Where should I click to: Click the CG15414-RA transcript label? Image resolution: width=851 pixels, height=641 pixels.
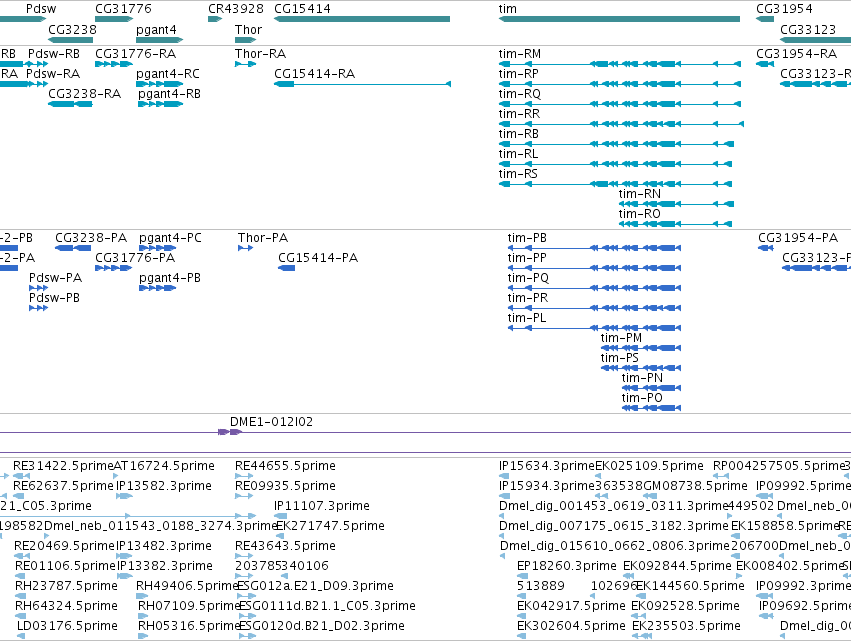pos(314,74)
